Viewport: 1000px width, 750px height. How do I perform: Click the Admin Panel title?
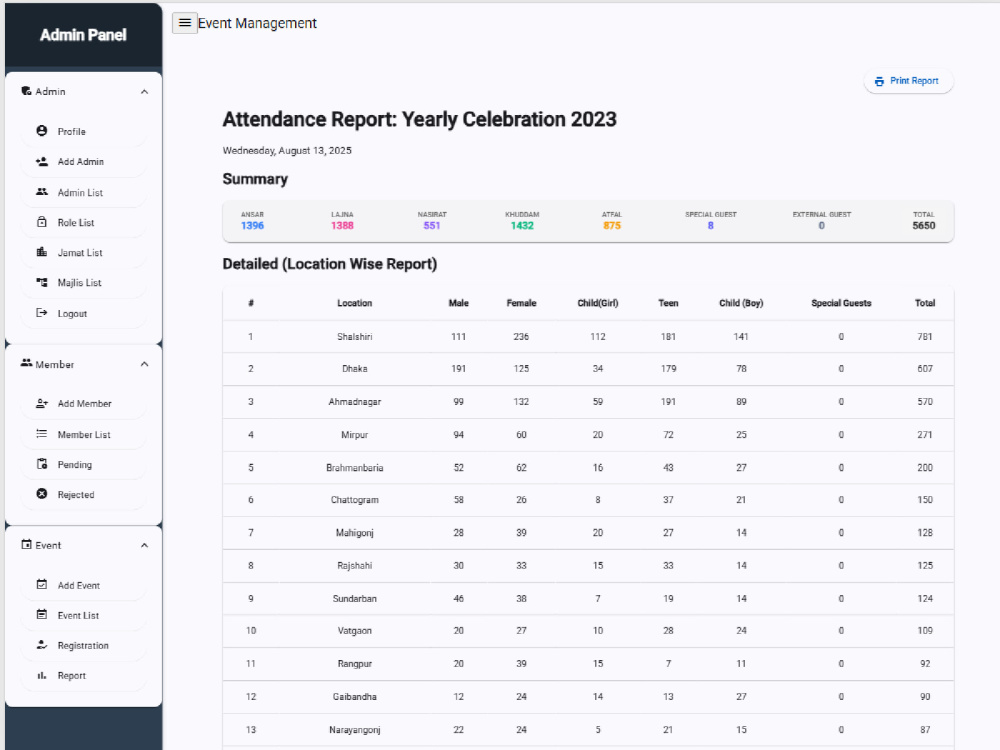(x=83, y=35)
